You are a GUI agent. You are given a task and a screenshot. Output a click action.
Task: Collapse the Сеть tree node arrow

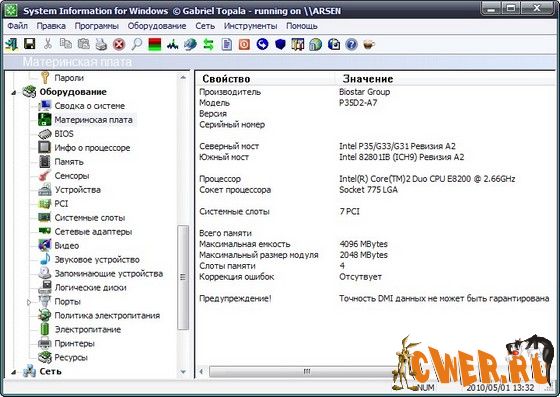[x=14, y=372]
